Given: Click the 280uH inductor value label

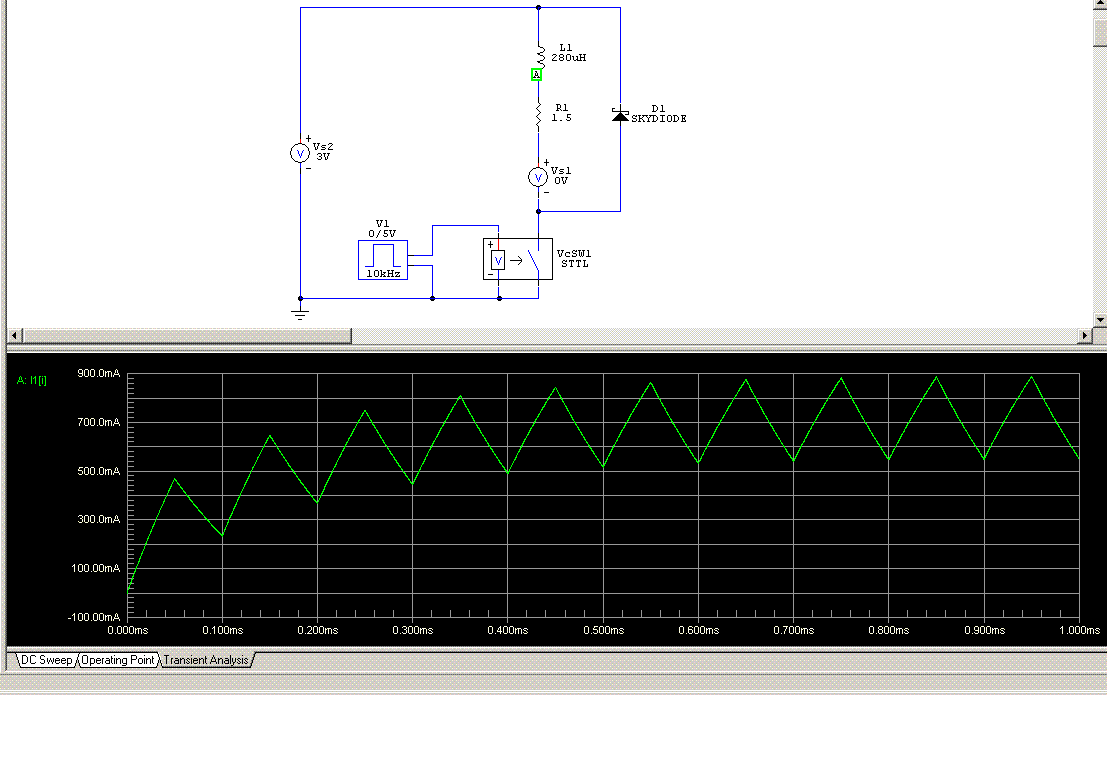Looking at the screenshot, I should (569, 58).
